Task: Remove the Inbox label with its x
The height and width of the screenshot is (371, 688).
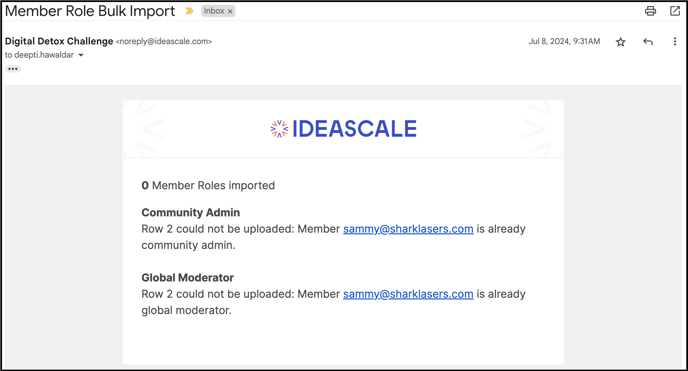Action: (230, 11)
